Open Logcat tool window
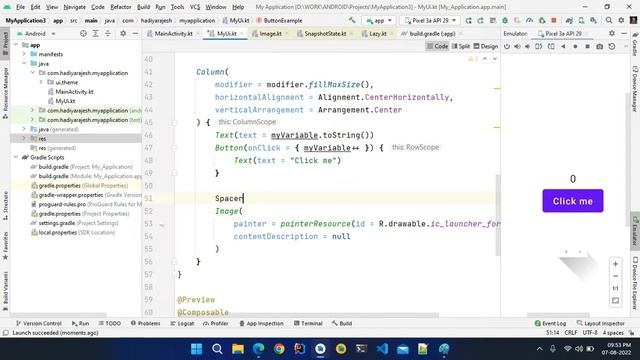Viewport: 640px width, 360px height. coord(182,323)
